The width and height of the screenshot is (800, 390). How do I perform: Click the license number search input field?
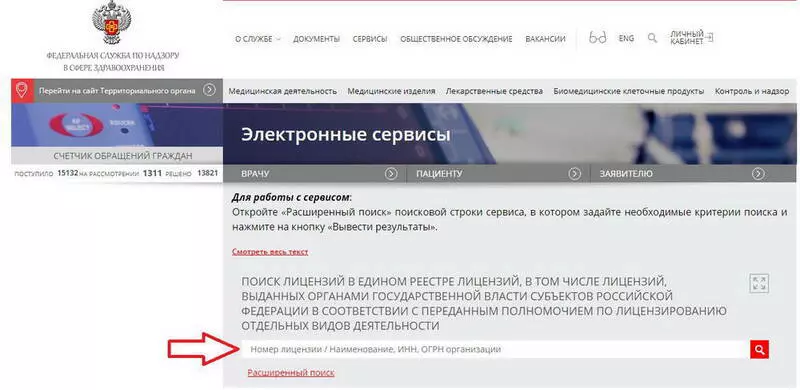tap(495, 350)
